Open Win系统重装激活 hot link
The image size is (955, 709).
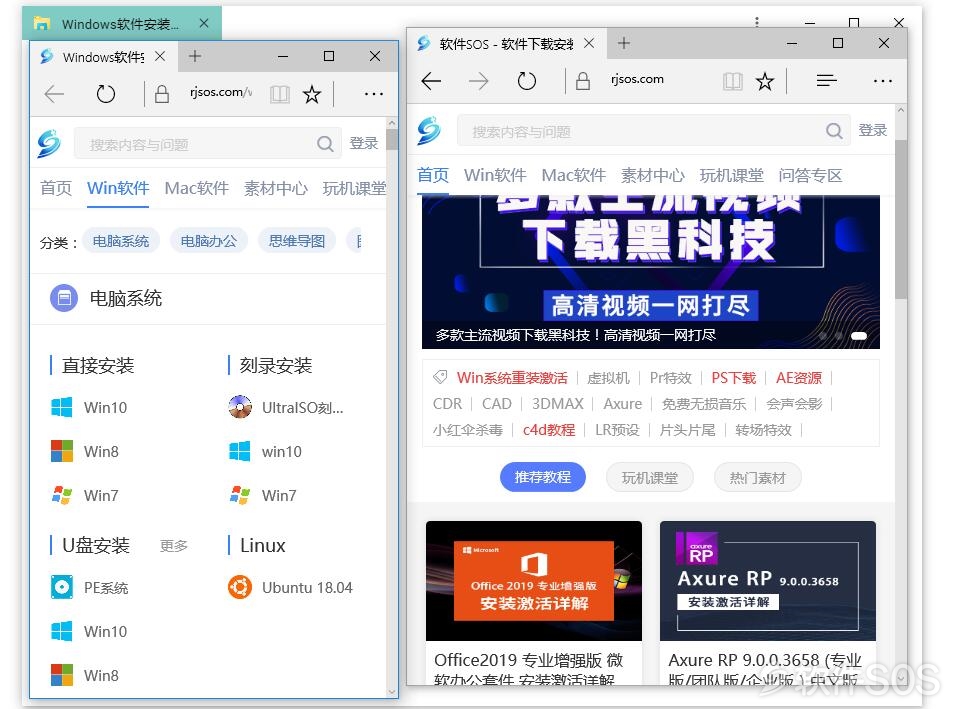click(x=512, y=378)
